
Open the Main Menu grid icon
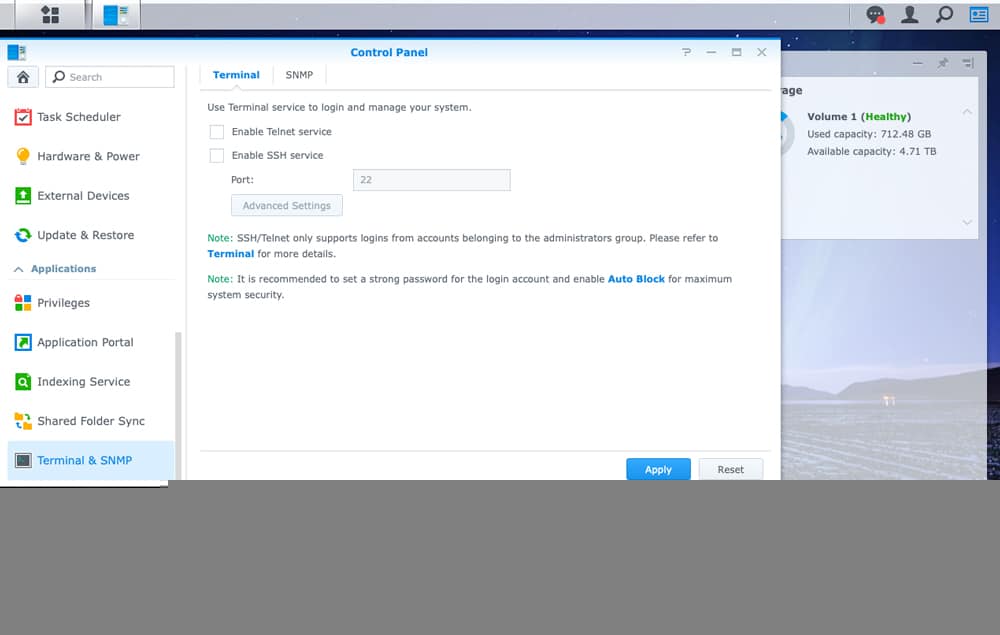[x=50, y=15]
